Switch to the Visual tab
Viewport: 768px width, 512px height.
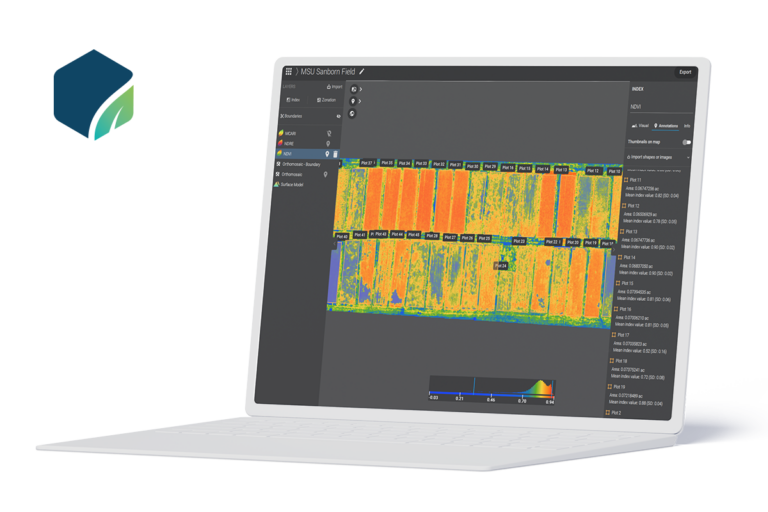tap(643, 126)
